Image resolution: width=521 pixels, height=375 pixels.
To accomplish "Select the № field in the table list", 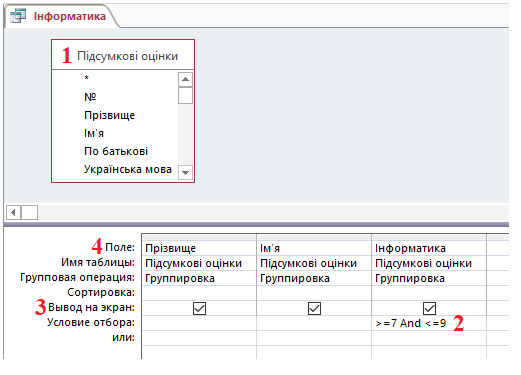I will point(90,97).
